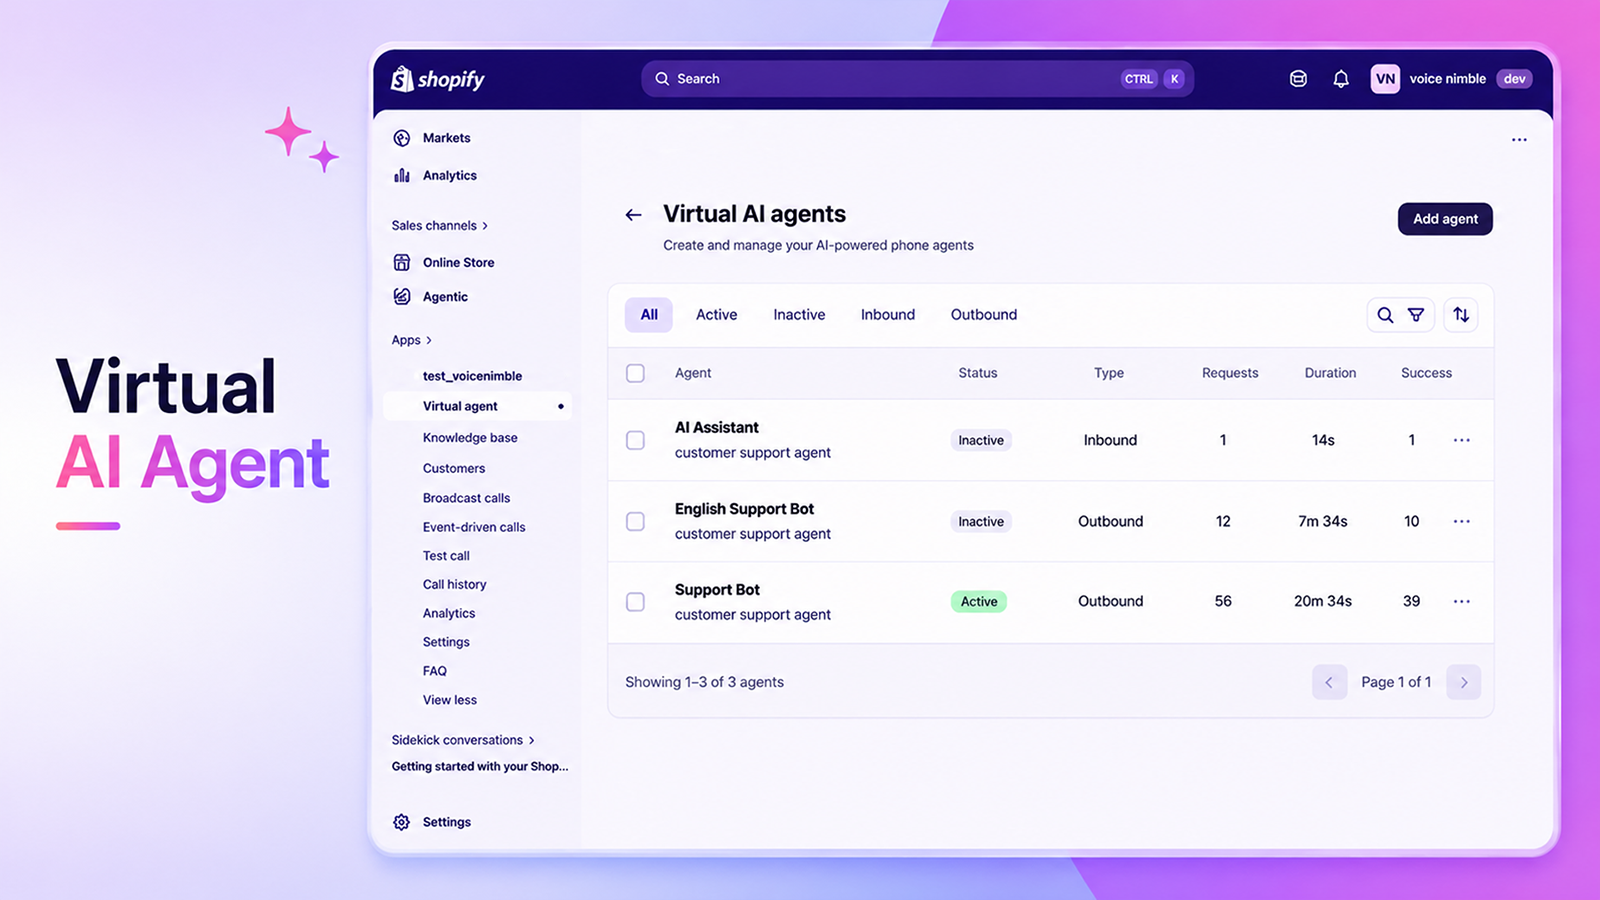Open table search magnifier icon
Image resolution: width=1600 pixels, height=900 pixels.
click(1385, 315)
